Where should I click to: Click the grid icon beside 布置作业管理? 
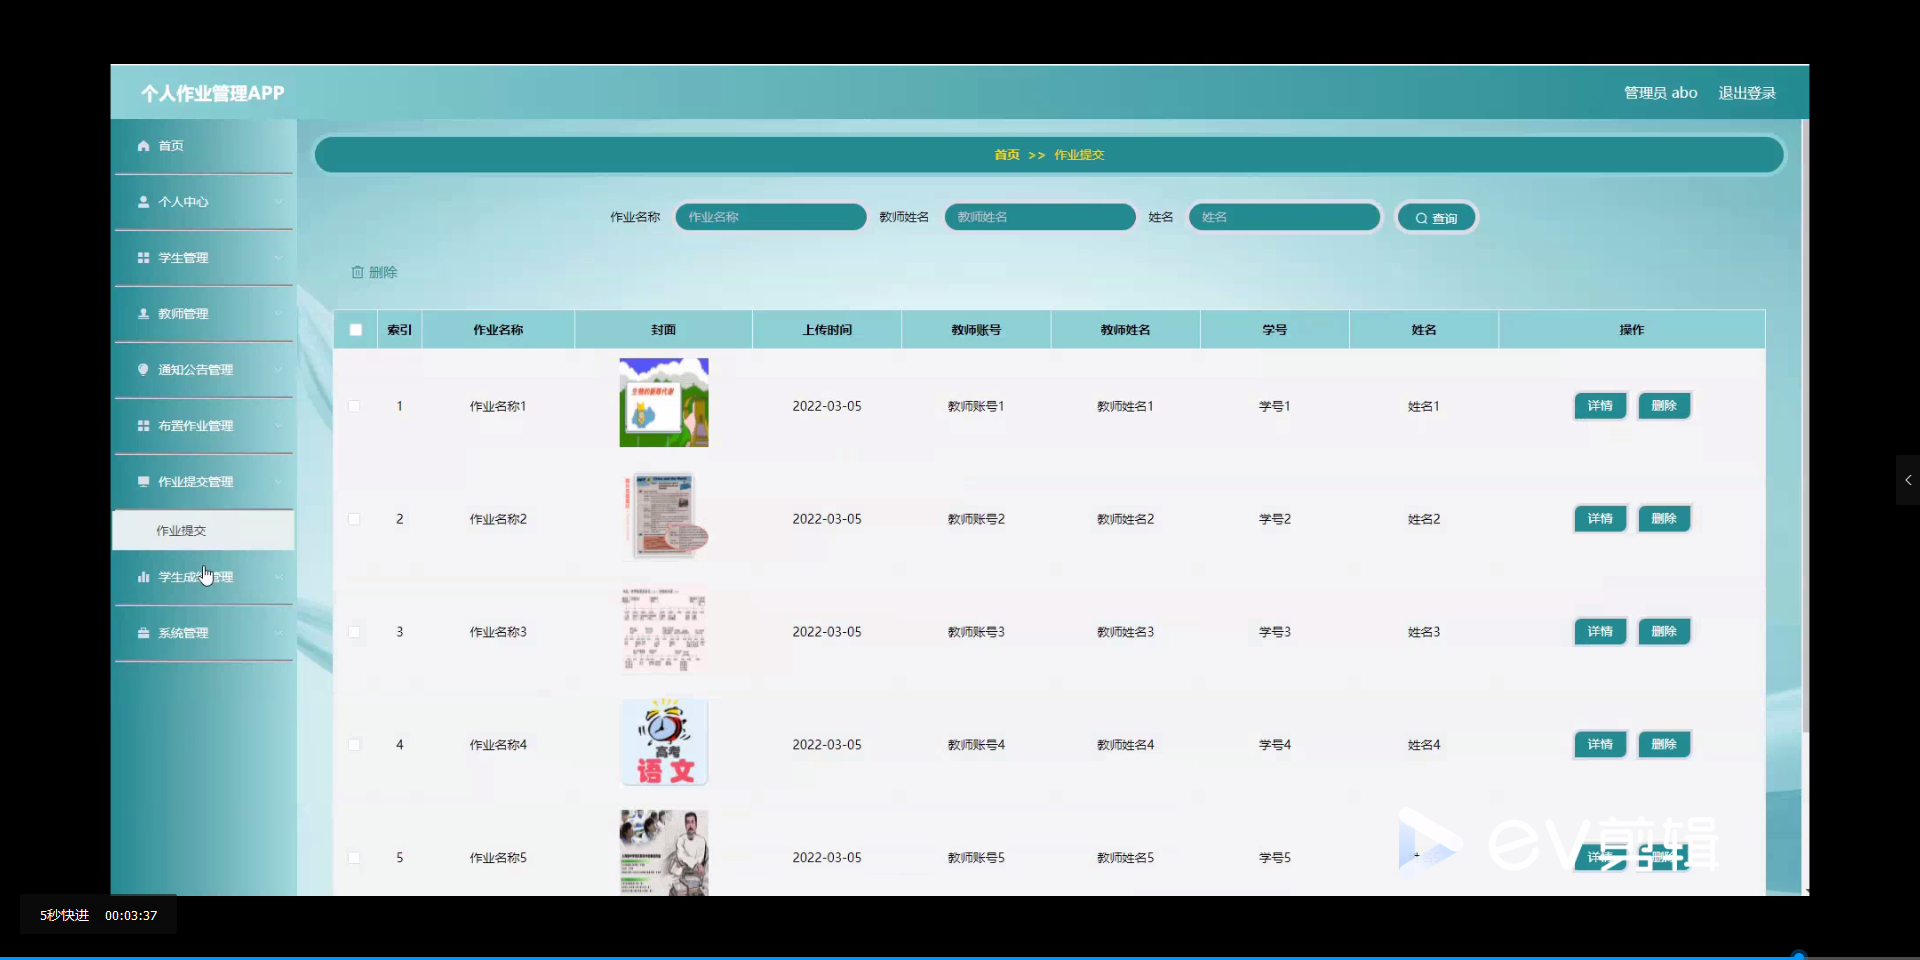tap(143, 426)
